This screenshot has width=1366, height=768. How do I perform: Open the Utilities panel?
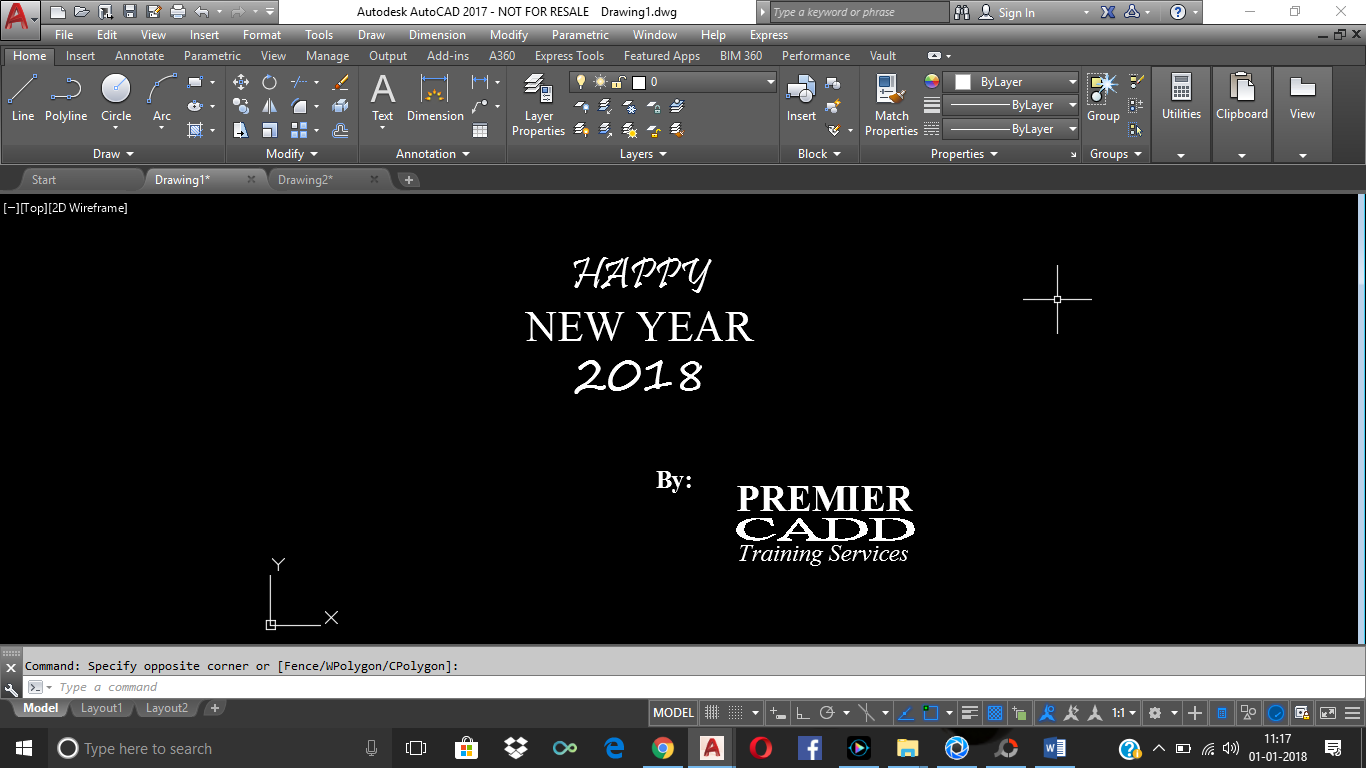pyautogui.click(x=1181, y=115)
